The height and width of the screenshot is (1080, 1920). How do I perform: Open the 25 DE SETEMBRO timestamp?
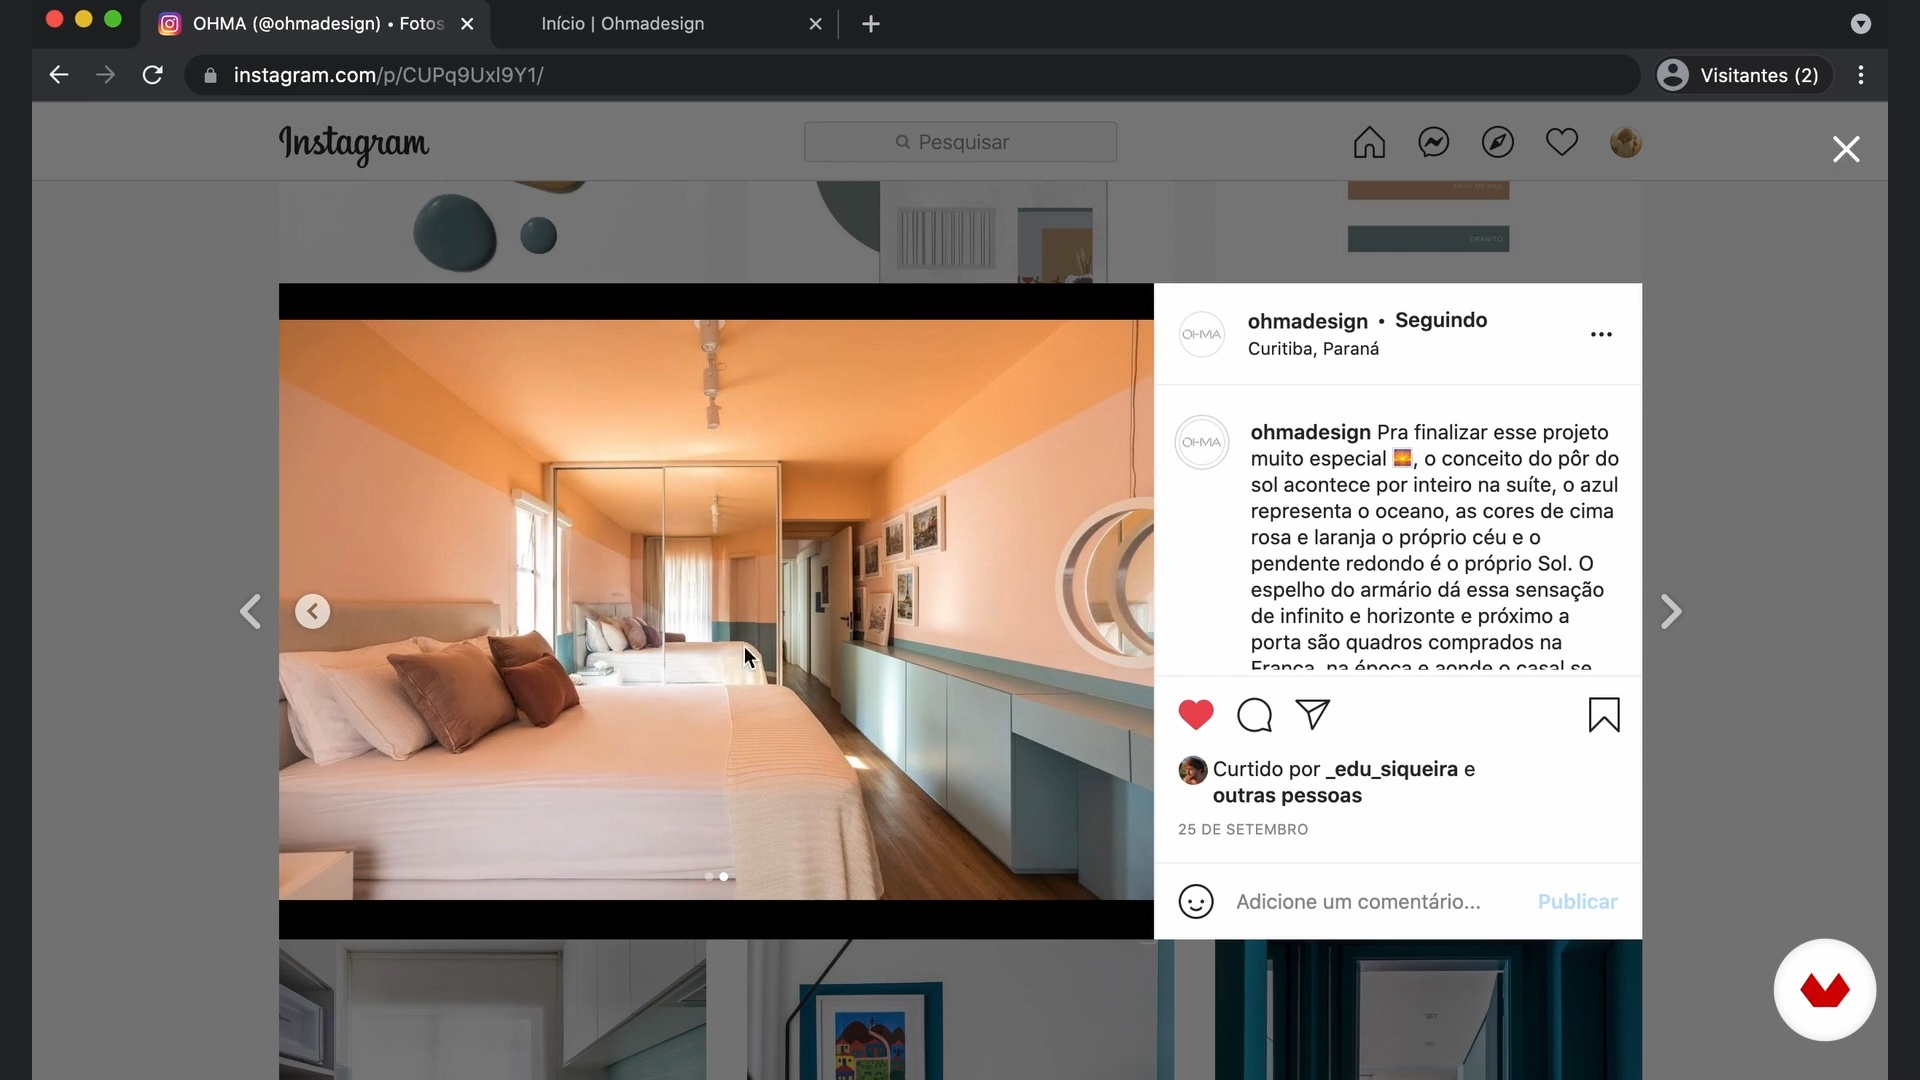(1243, 830)
